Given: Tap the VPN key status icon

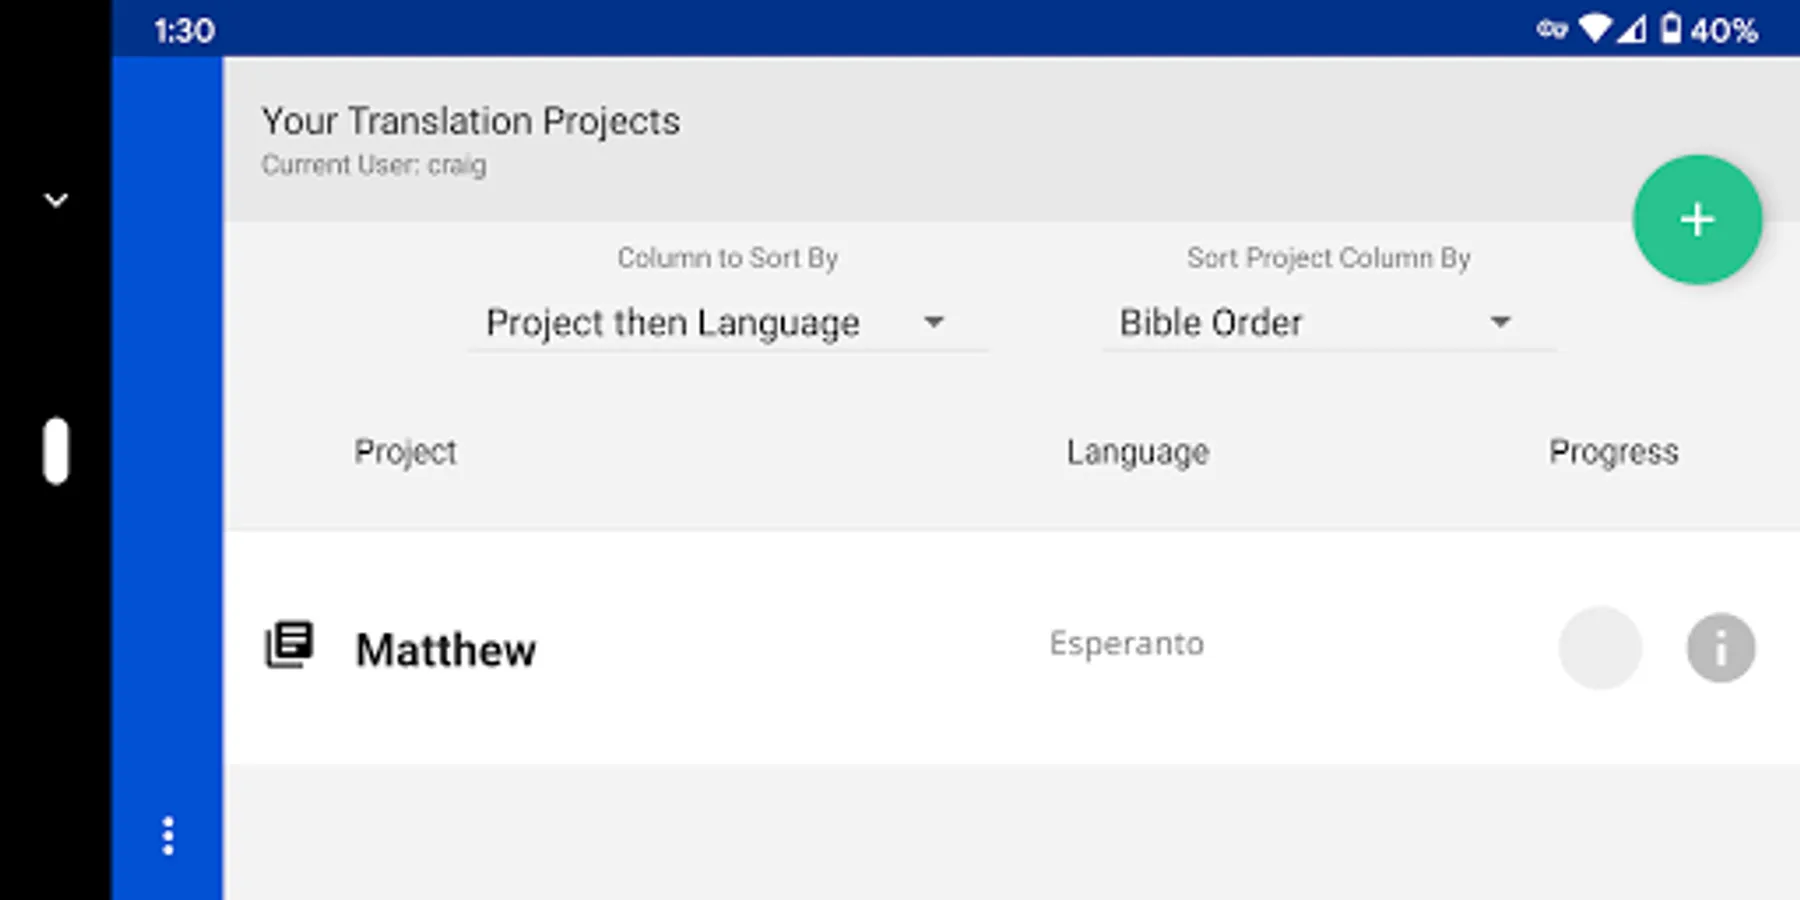Looking at the screenshot, I should (x=1551, y=29).
